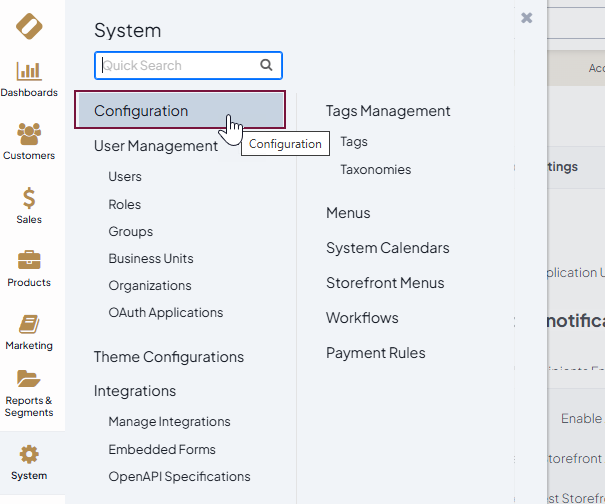Open Taxonomies under Tags Management

(x=375, y=170)
